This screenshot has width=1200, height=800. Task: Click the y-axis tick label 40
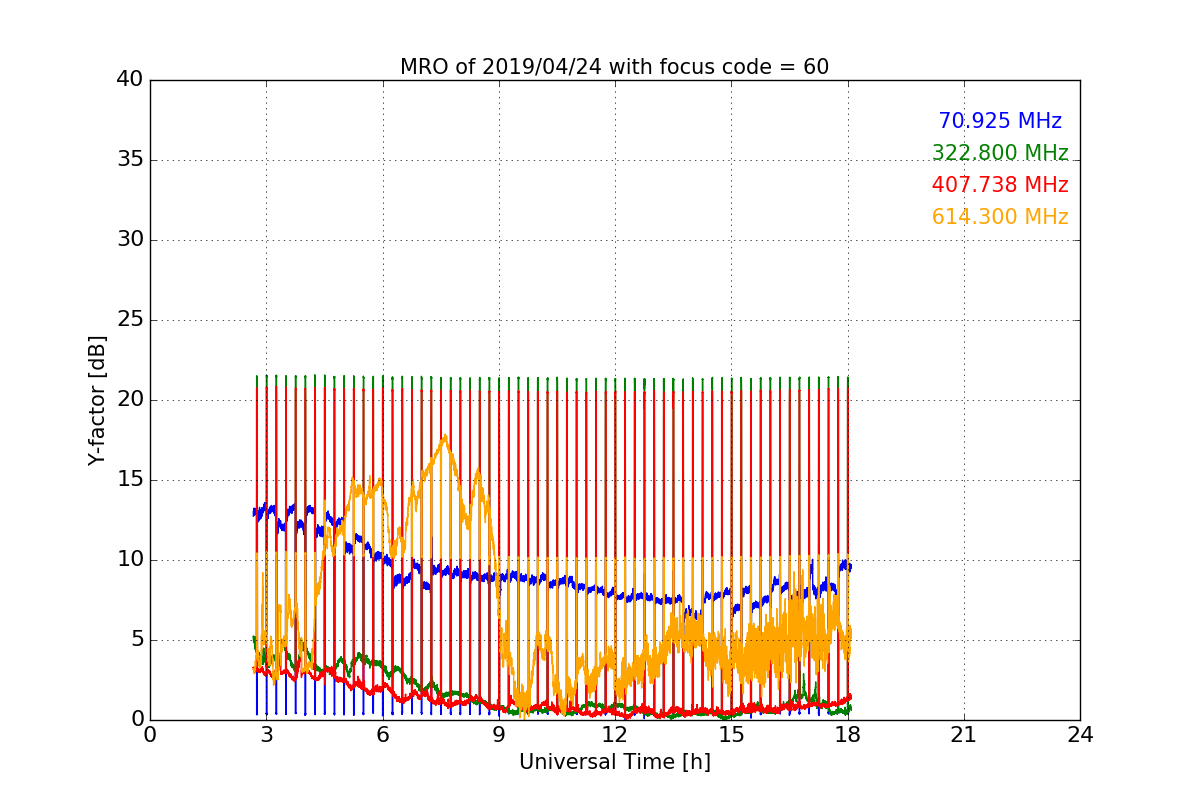pos(130,80)
